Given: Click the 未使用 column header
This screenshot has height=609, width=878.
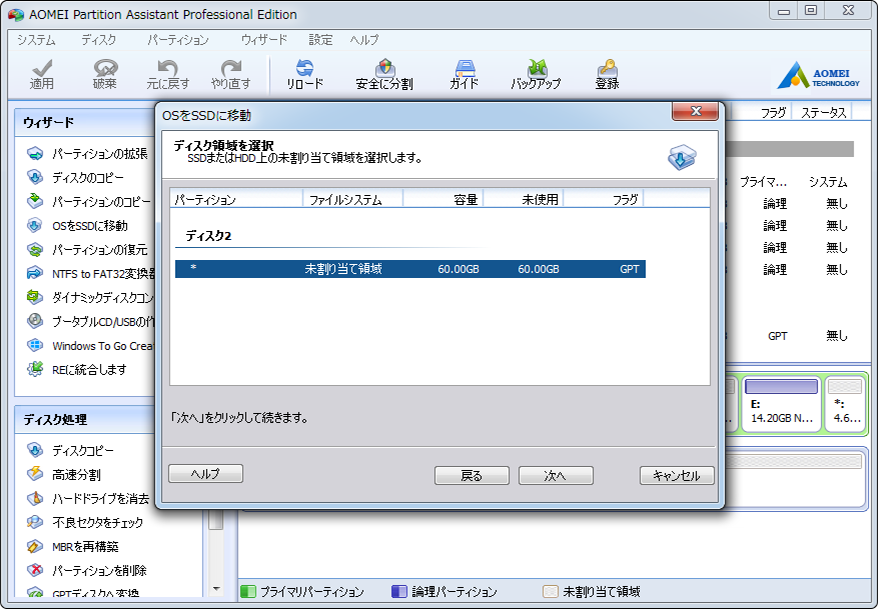Looking at the screenshot, I should [x=523, y=199].
